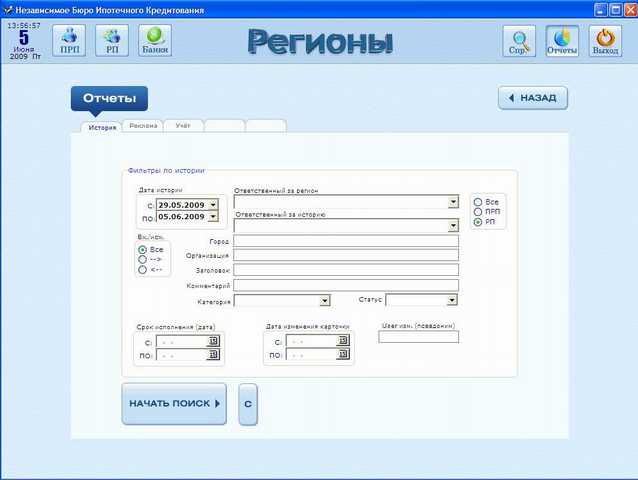Viewport: 638px width, 480px height.
Task: Click the date text 29.05.2009
Action: pos(181,205)
